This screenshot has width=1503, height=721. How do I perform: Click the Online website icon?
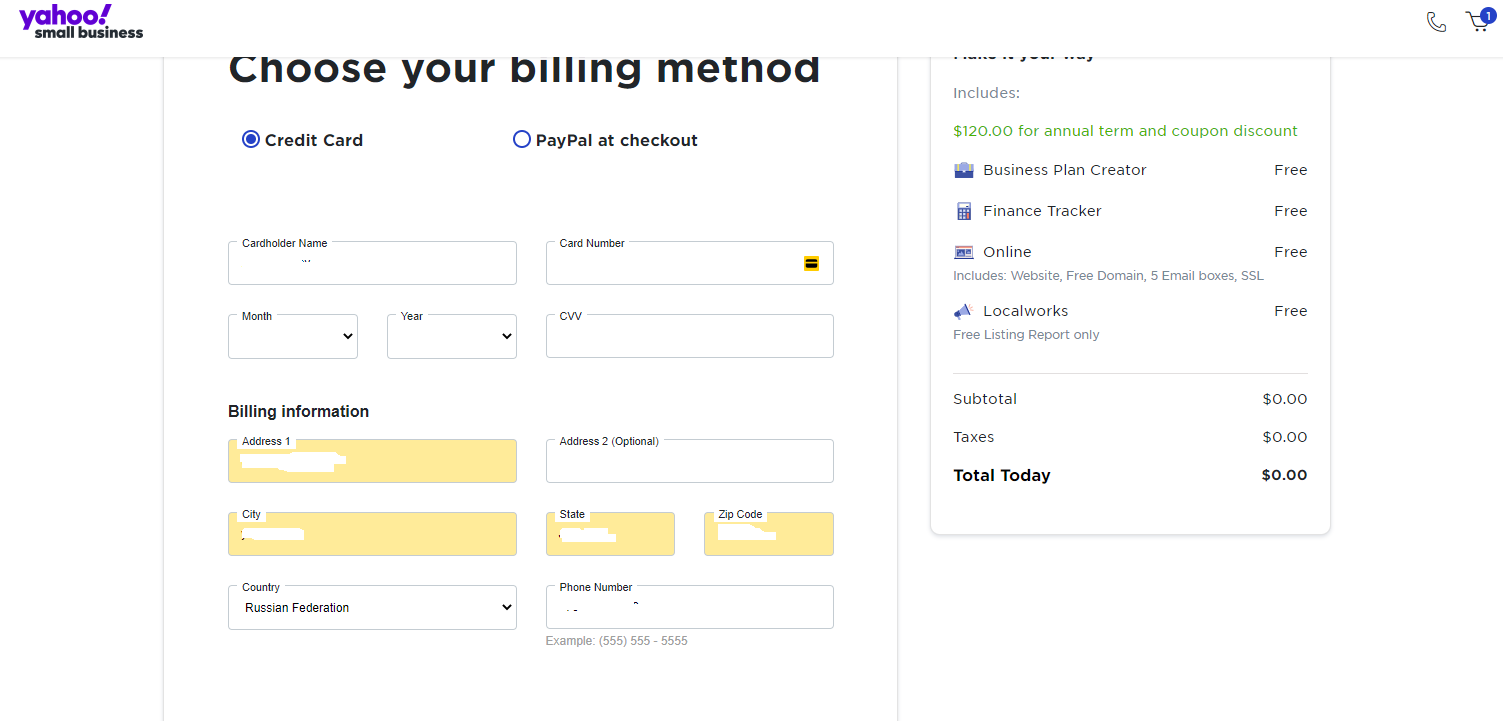(964, 252)
